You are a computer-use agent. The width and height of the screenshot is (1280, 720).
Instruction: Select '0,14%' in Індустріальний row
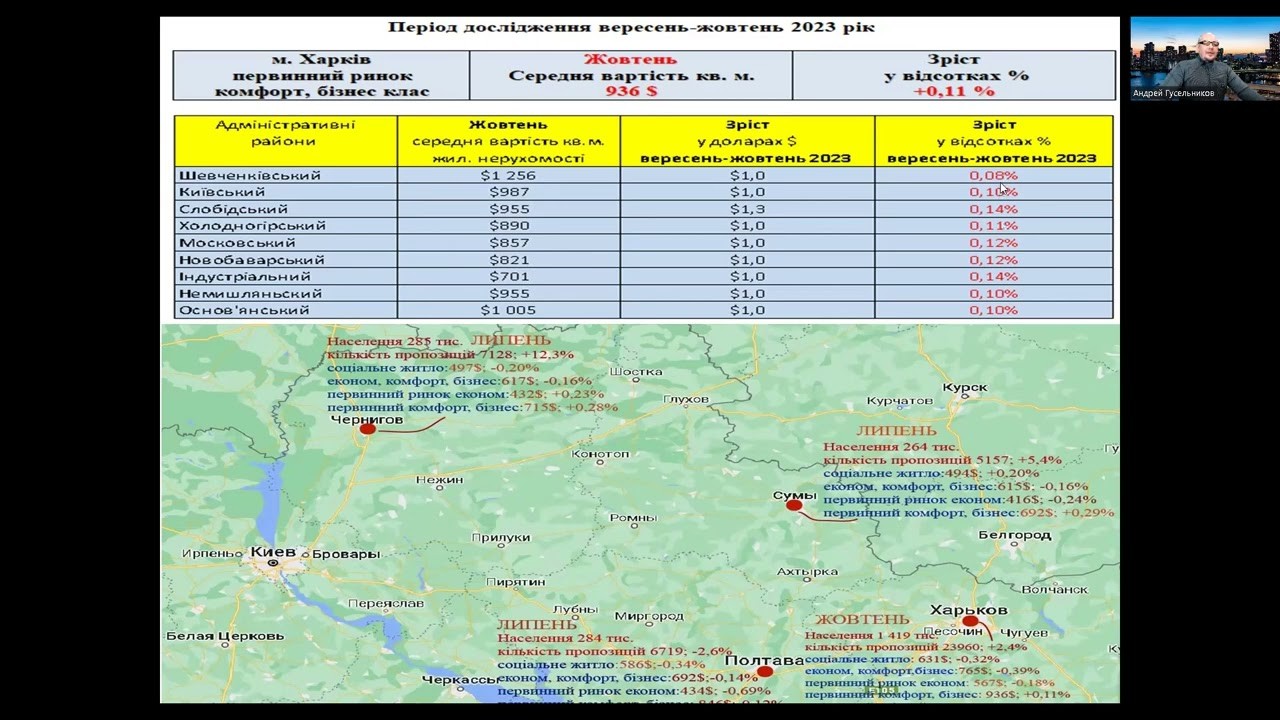click(x=993, y=277)
